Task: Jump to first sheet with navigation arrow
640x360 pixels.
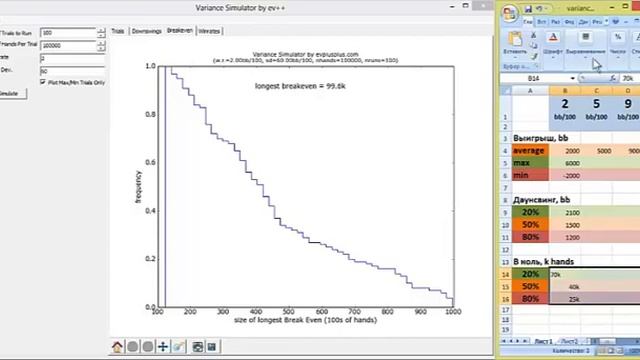Action: click(x=504, y=341)
